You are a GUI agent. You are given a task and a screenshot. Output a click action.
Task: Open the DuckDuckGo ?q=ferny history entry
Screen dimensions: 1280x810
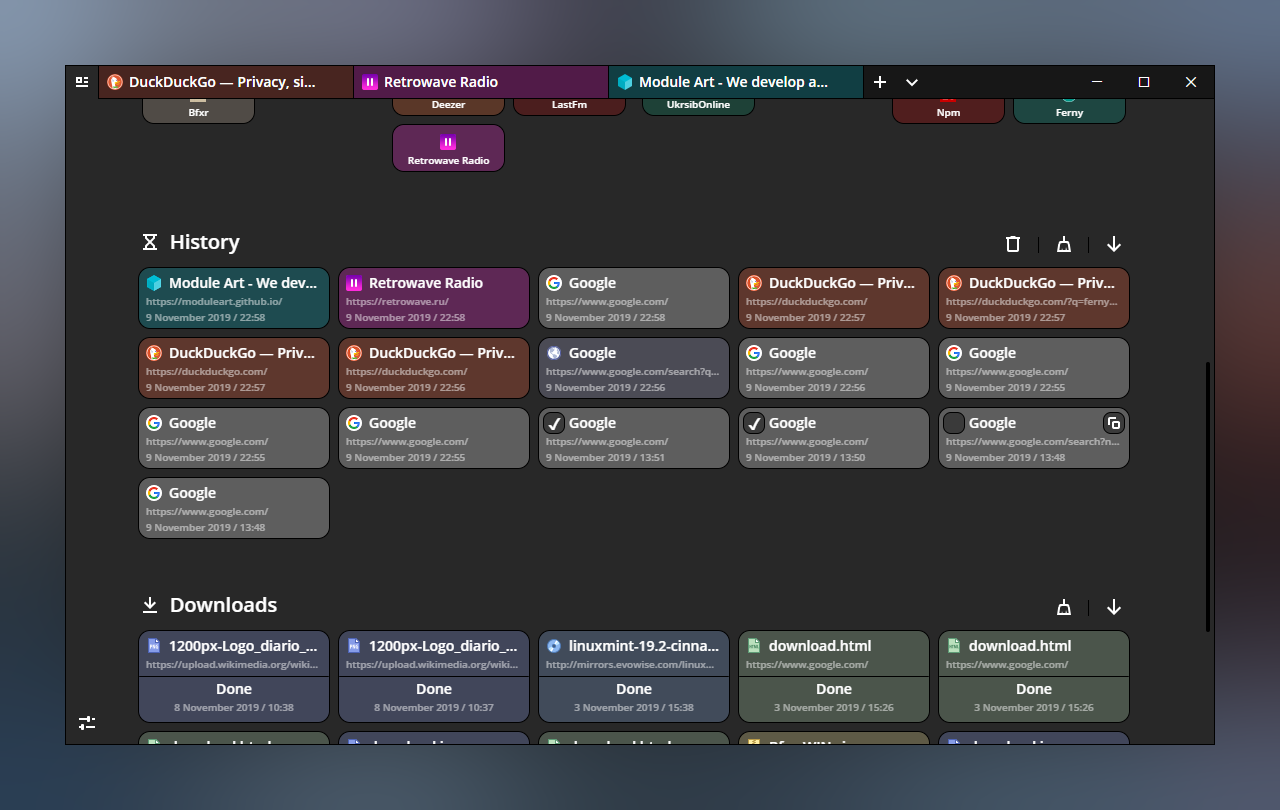click(x=1034, y=298)
